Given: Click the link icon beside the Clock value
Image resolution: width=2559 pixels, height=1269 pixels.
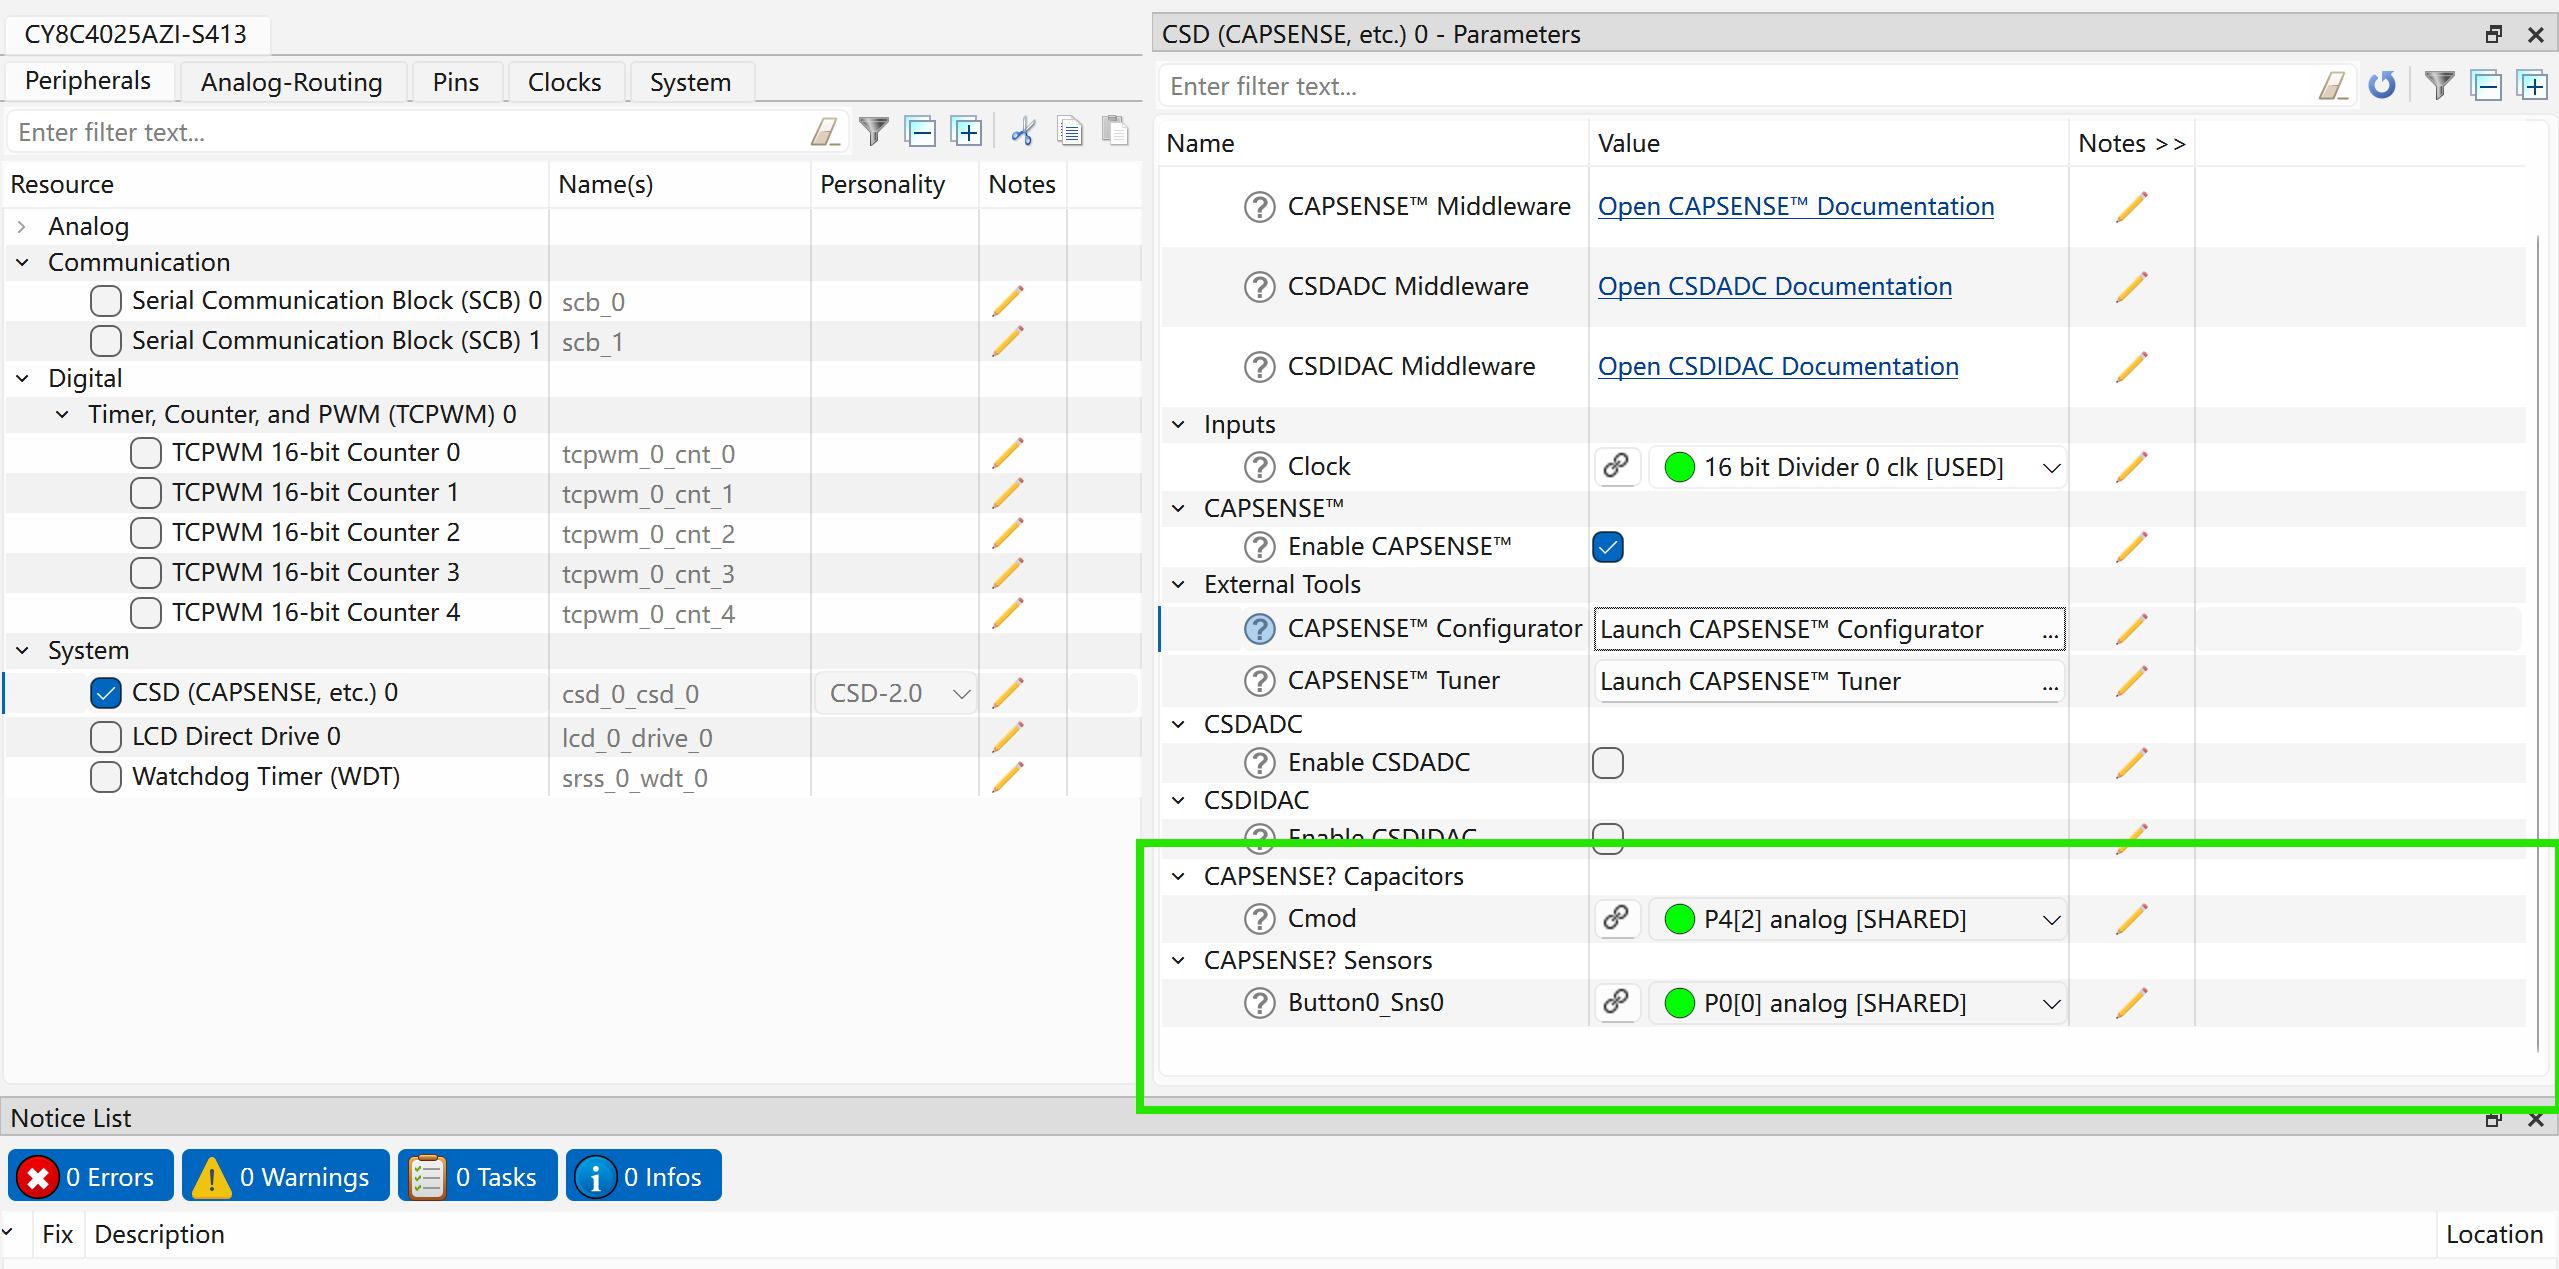Looking at the screenshot, I should click(x=1616, y=467).
